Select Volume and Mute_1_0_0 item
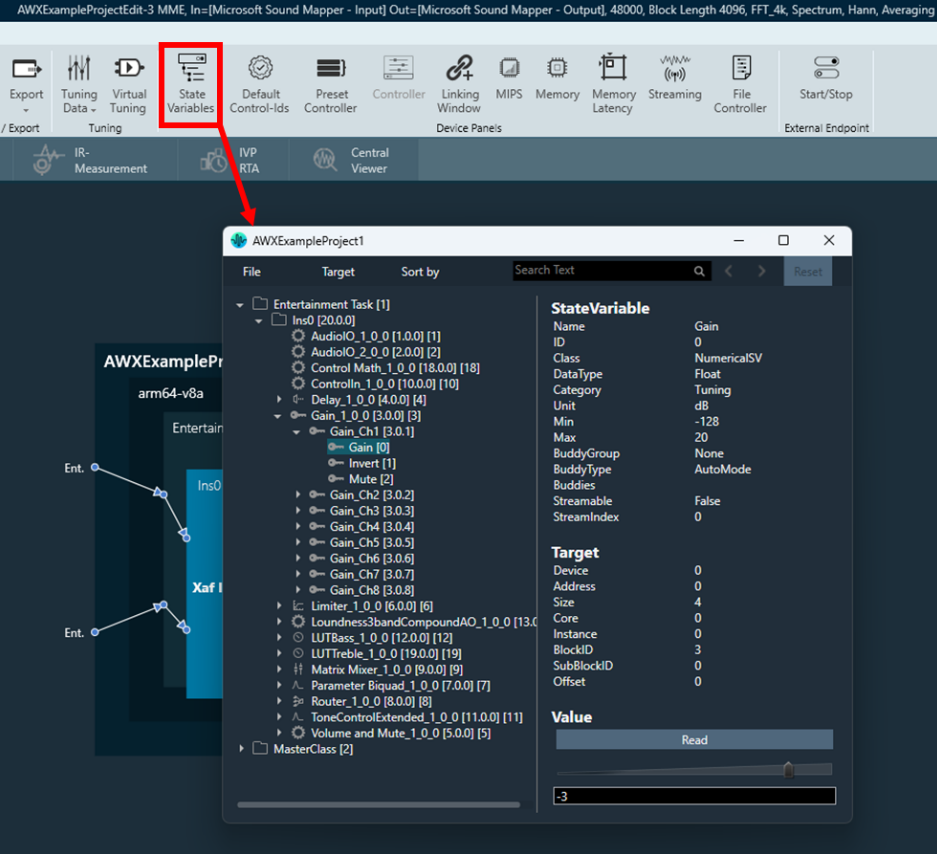 (400, 733)
